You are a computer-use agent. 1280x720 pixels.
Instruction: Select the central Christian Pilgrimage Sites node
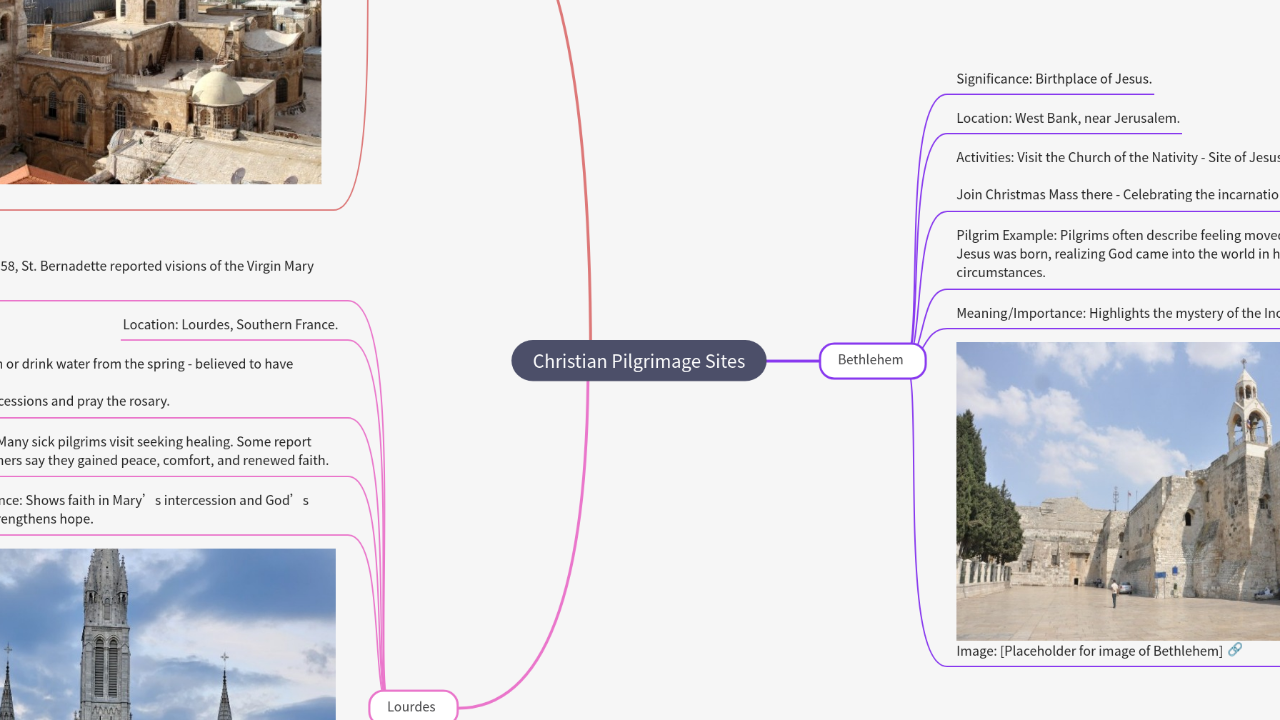click(x=638, y=361)
